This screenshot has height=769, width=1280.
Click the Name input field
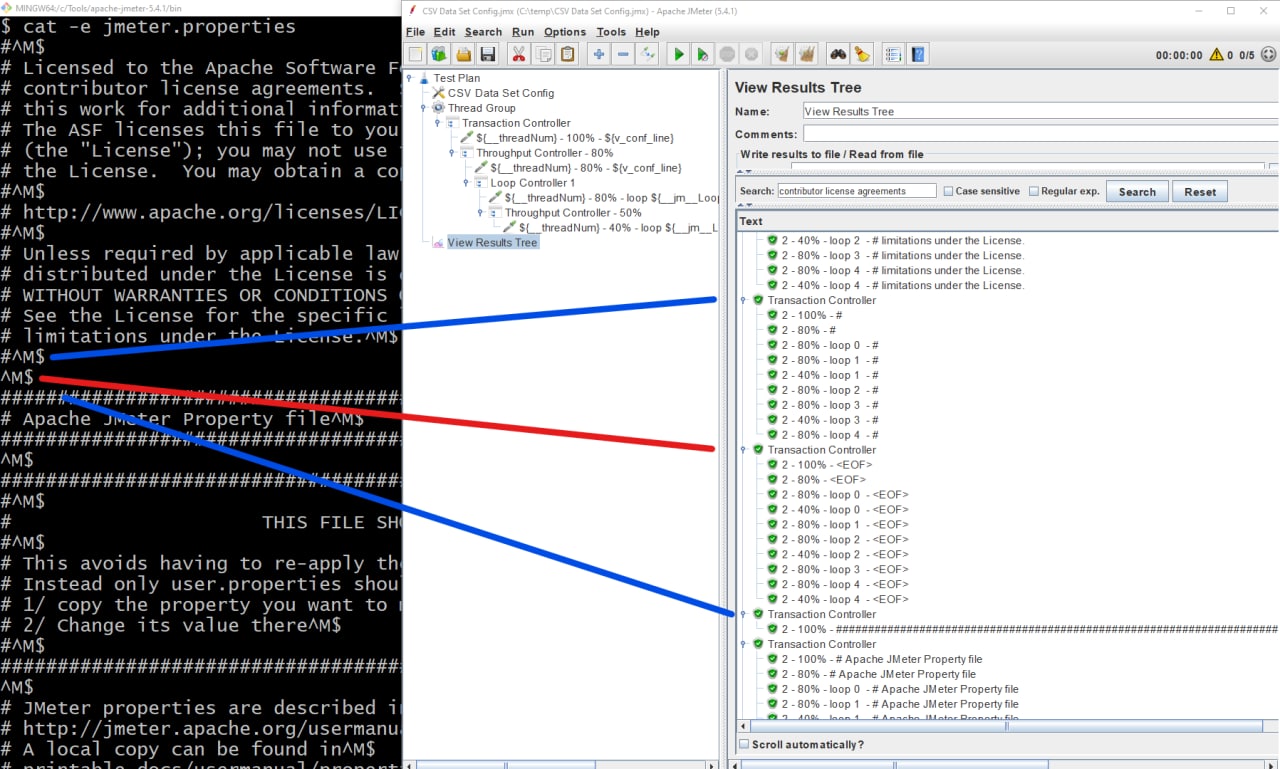pyautogui.click(x=1041, y=111)
